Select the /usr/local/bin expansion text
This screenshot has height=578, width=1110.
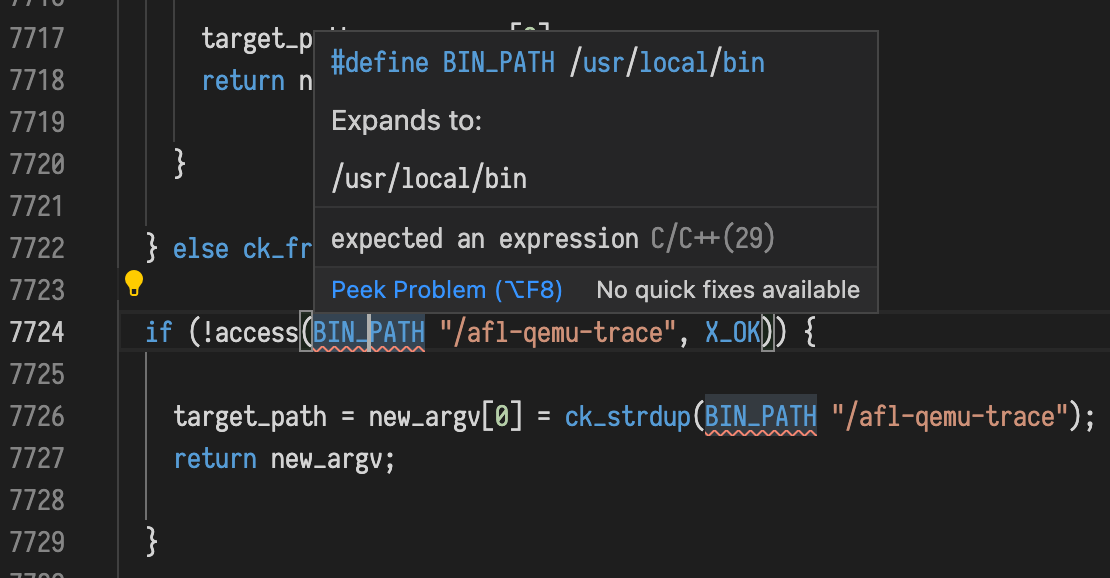(428, 178)
